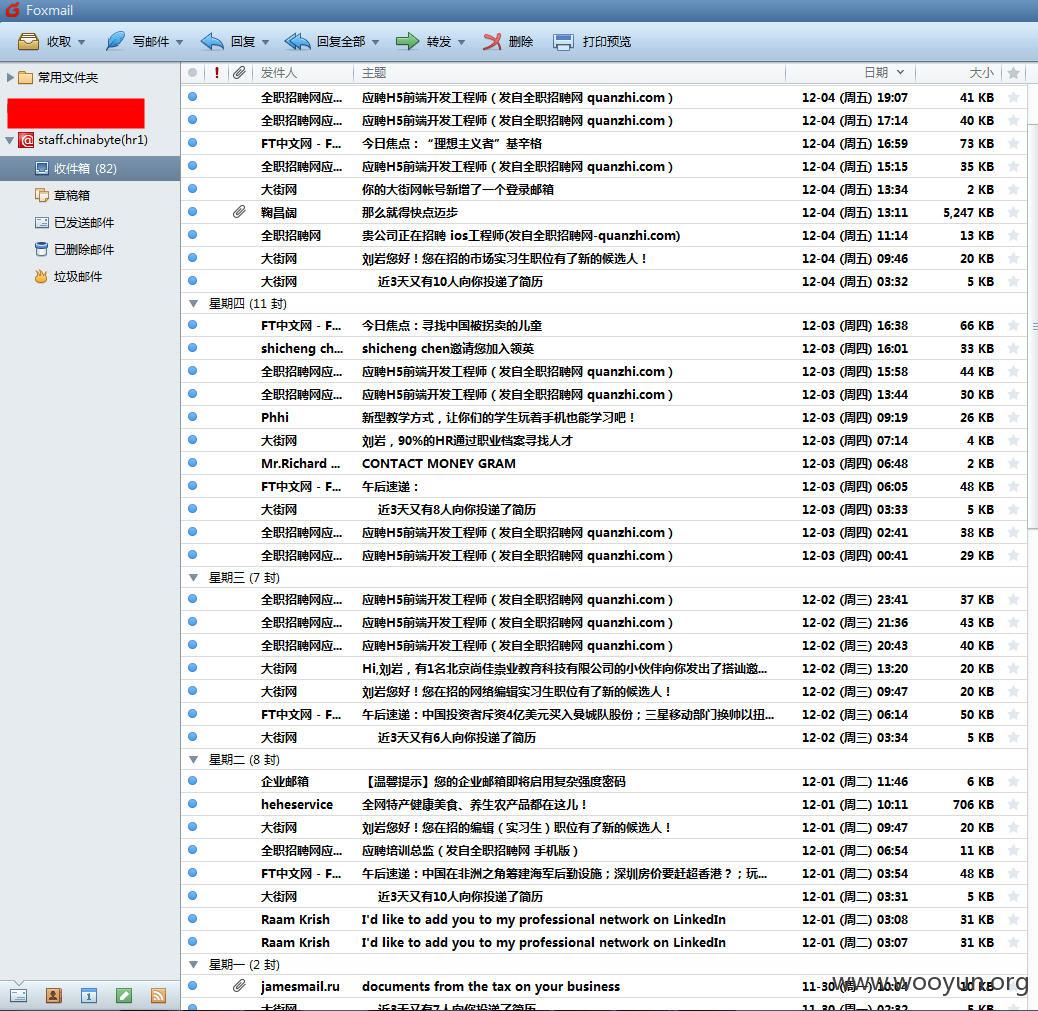Viewport: 1038px width, 1011px height.
Task: Collapse the 星期一 (2 封) group
Action: [193, 965]
